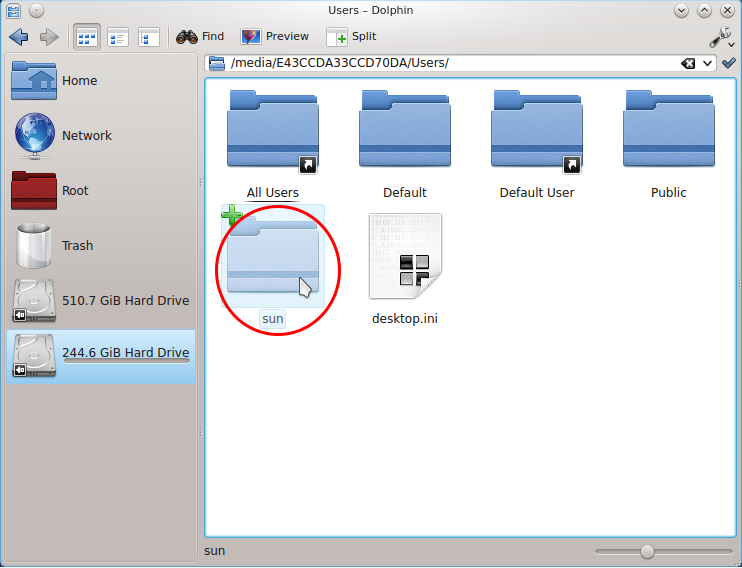Switch to Icons view mode
This screenshot has height=568, width=742.
click(x=87, y=37)
